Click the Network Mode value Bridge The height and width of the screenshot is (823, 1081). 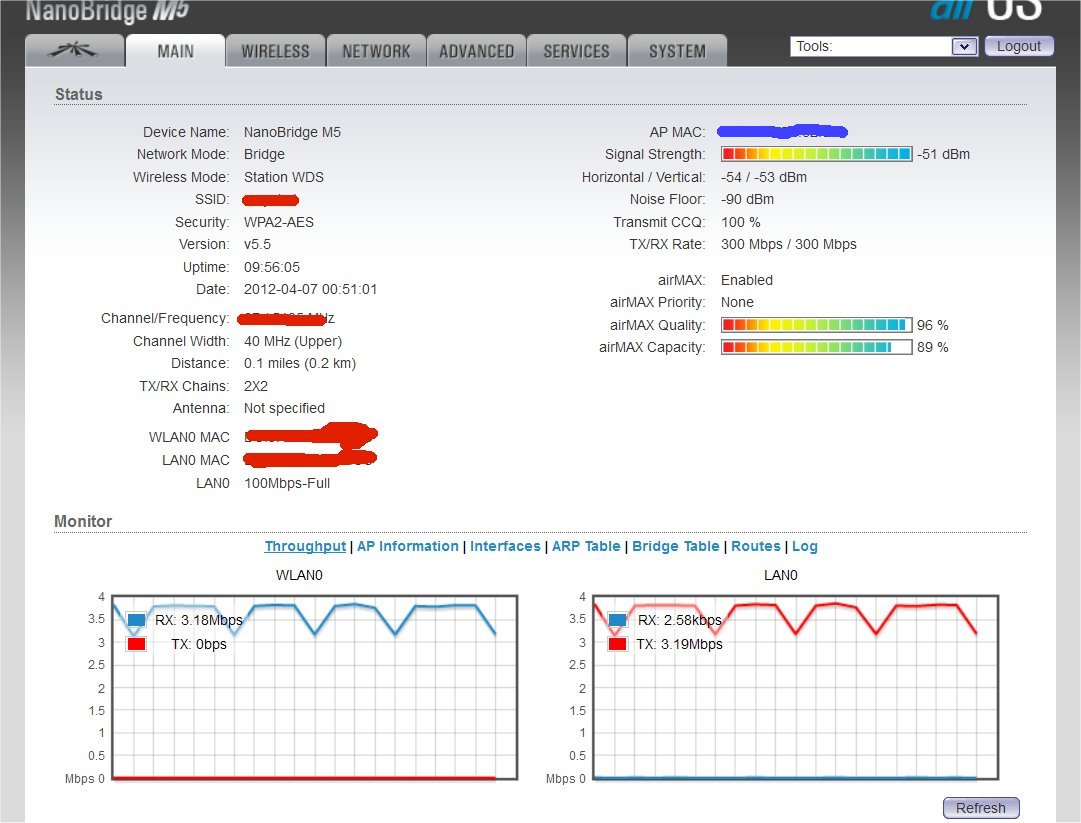(x=264, y=154)
